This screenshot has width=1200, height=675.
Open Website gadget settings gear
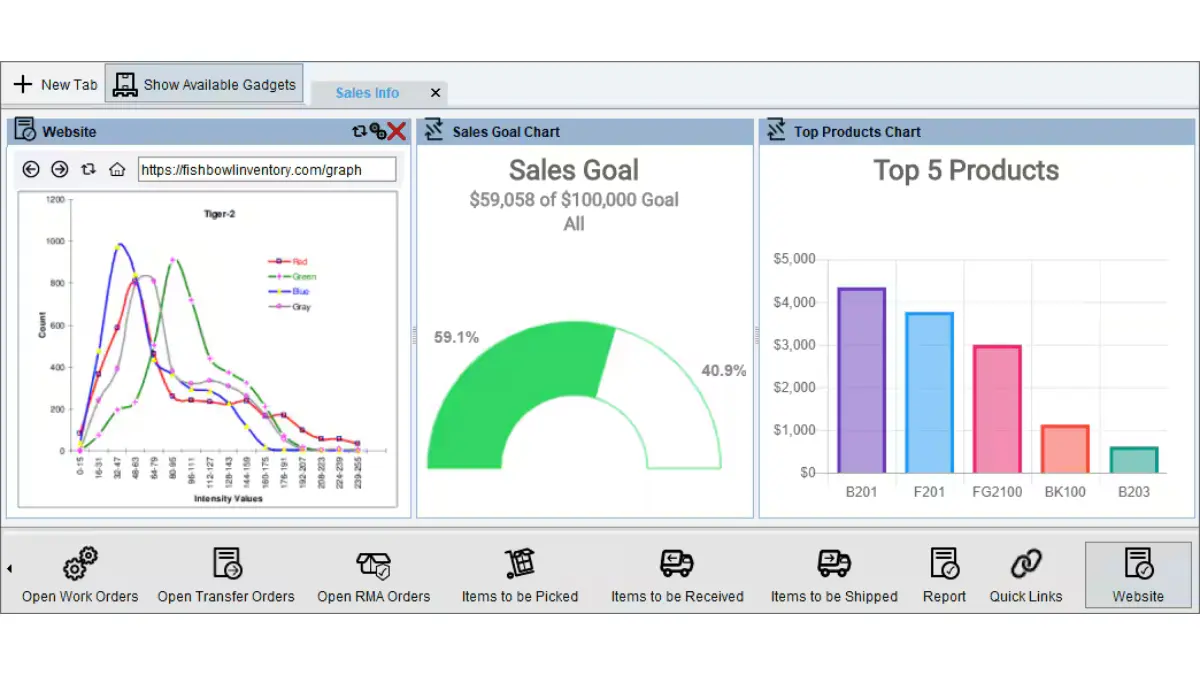(377, 132)
